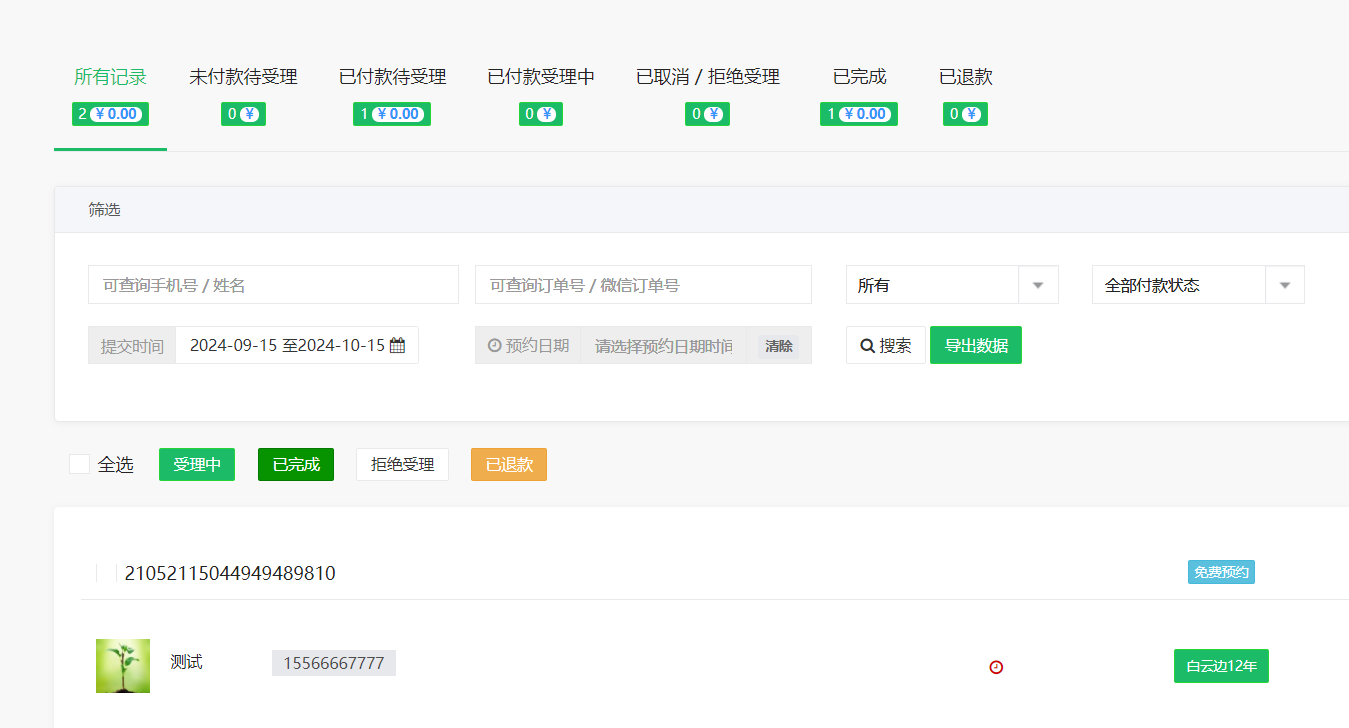Click the clock icon beside 预约日期
1349x728 pixels.
(494, 345)
